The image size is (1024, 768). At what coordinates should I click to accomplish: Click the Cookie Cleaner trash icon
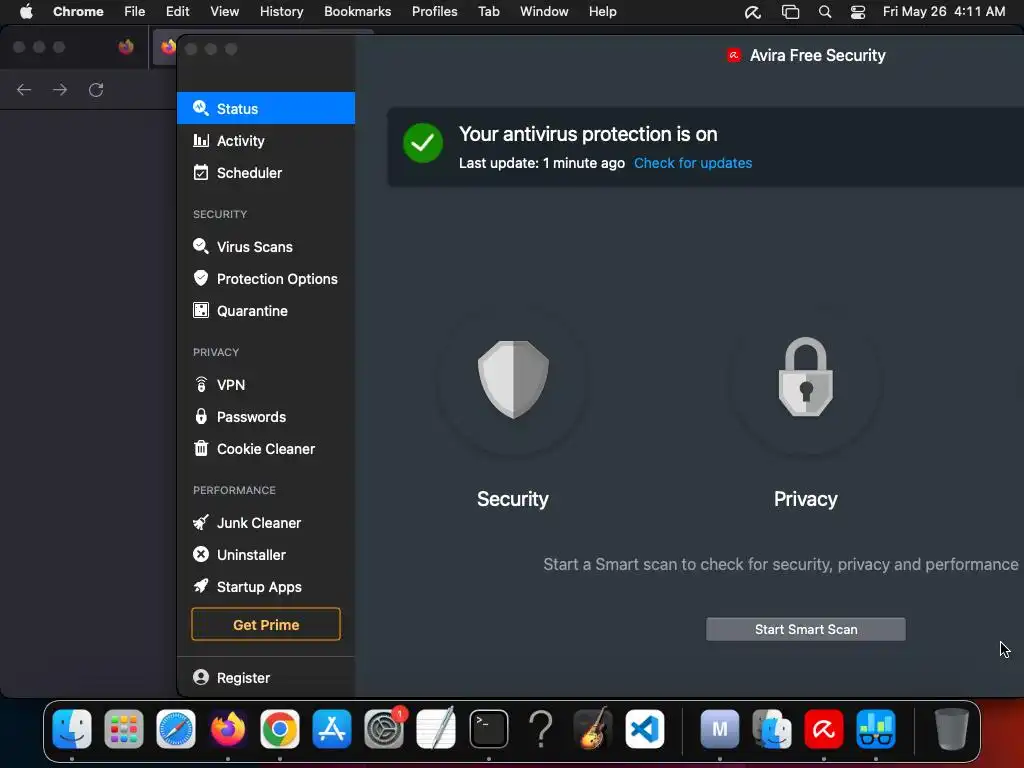[201, 448]
